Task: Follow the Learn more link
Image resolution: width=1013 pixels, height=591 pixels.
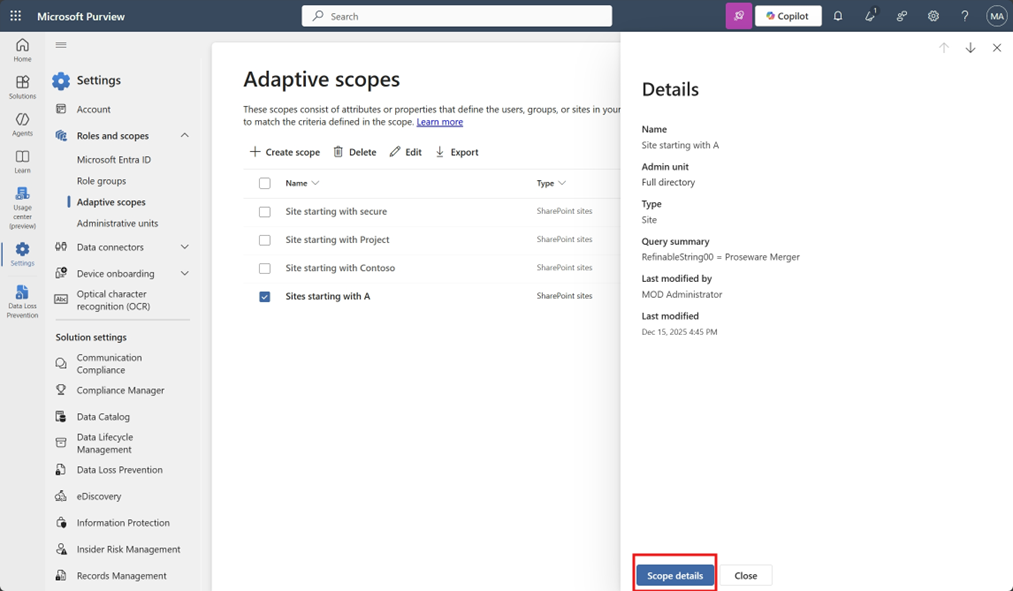Action: [440, 121]
